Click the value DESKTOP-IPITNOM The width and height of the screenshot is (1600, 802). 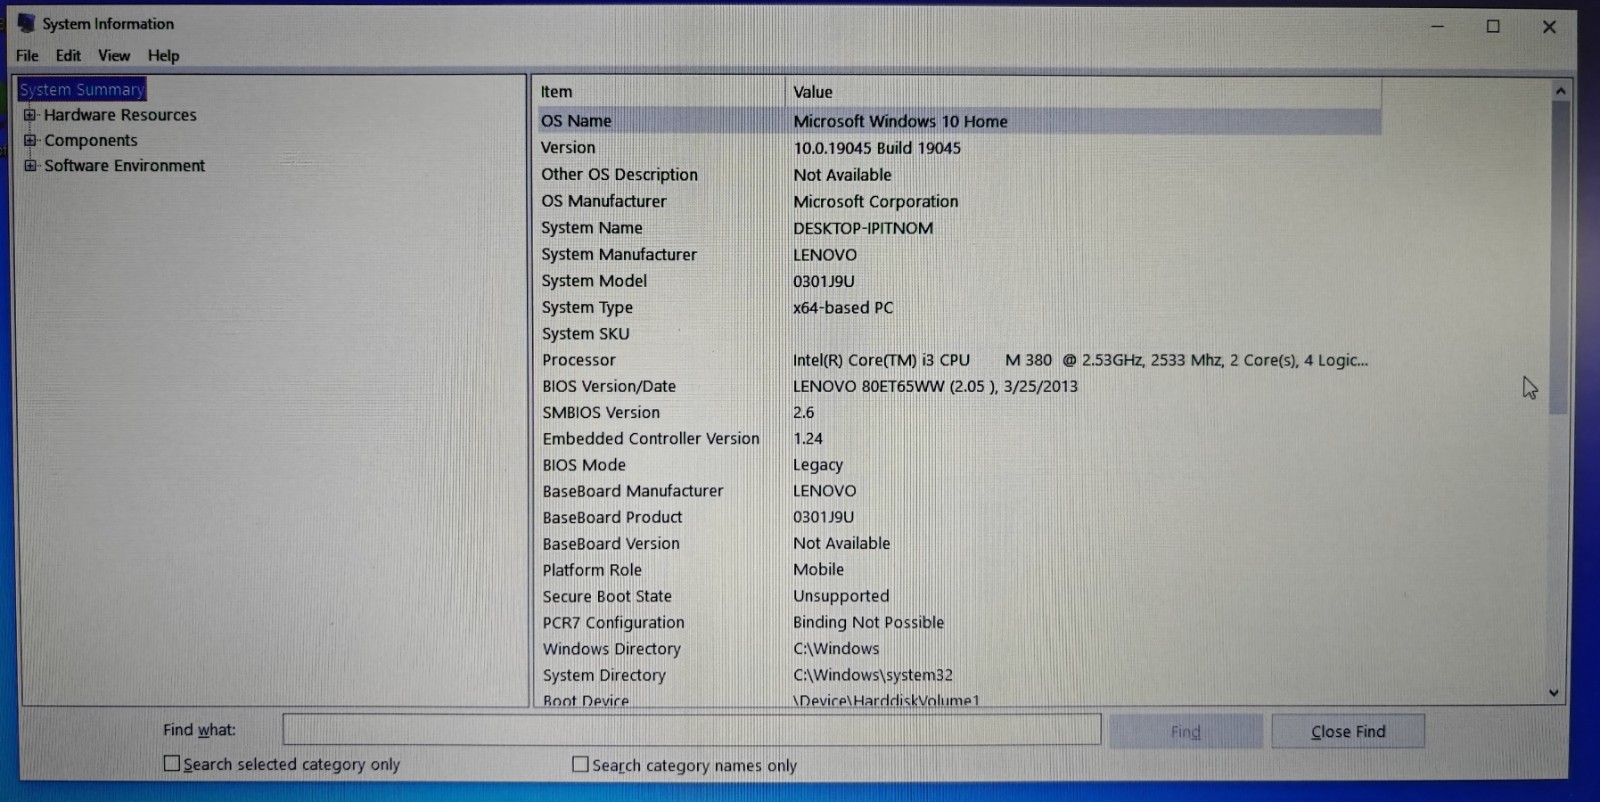[863, 228]
